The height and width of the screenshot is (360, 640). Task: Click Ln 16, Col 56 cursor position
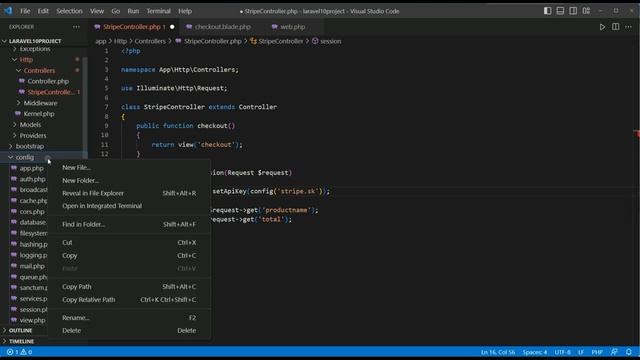pos(498,352)
